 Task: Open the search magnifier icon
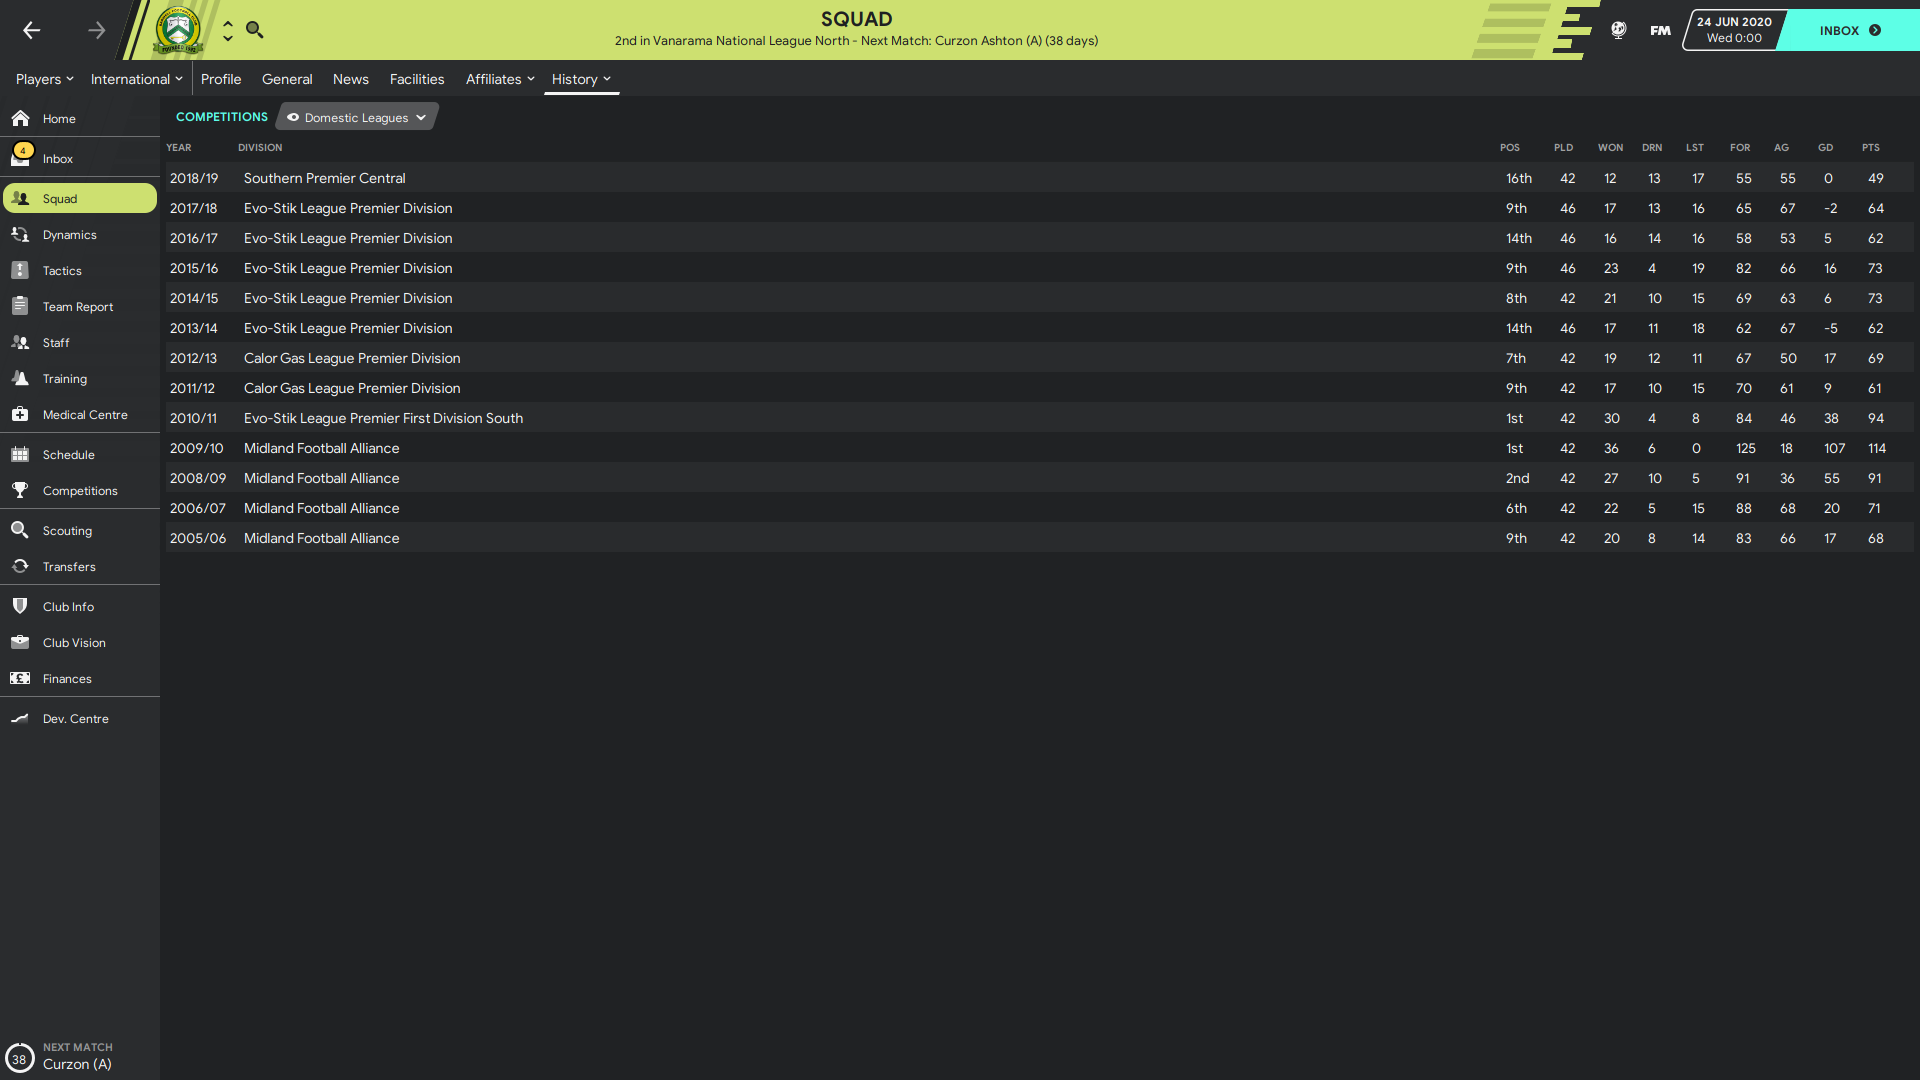(255, 30)
